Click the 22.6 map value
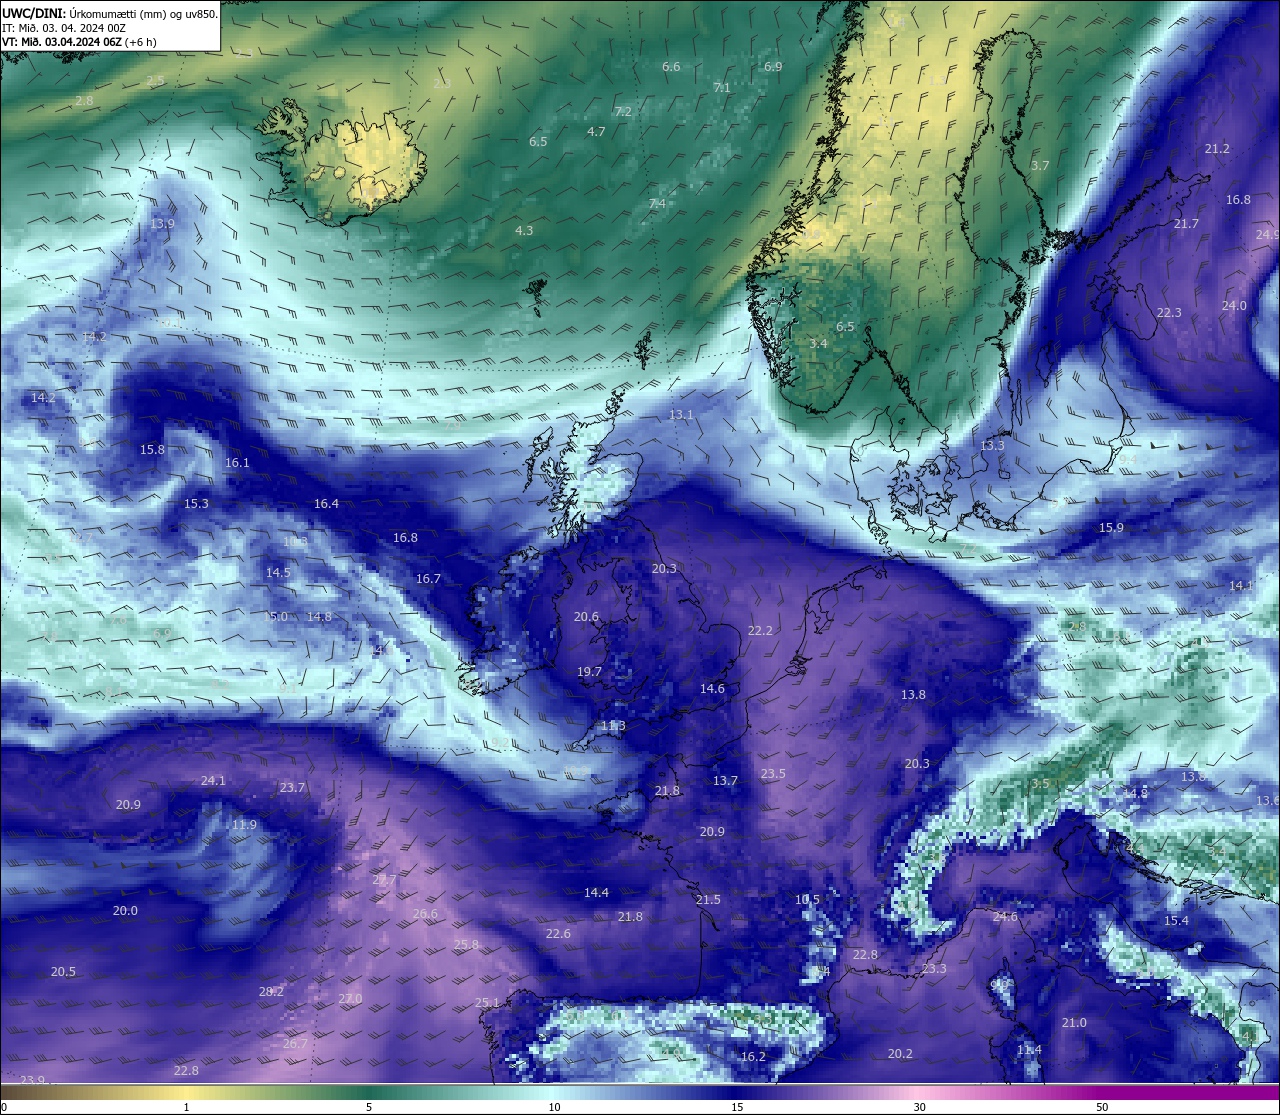 [558, 934]
